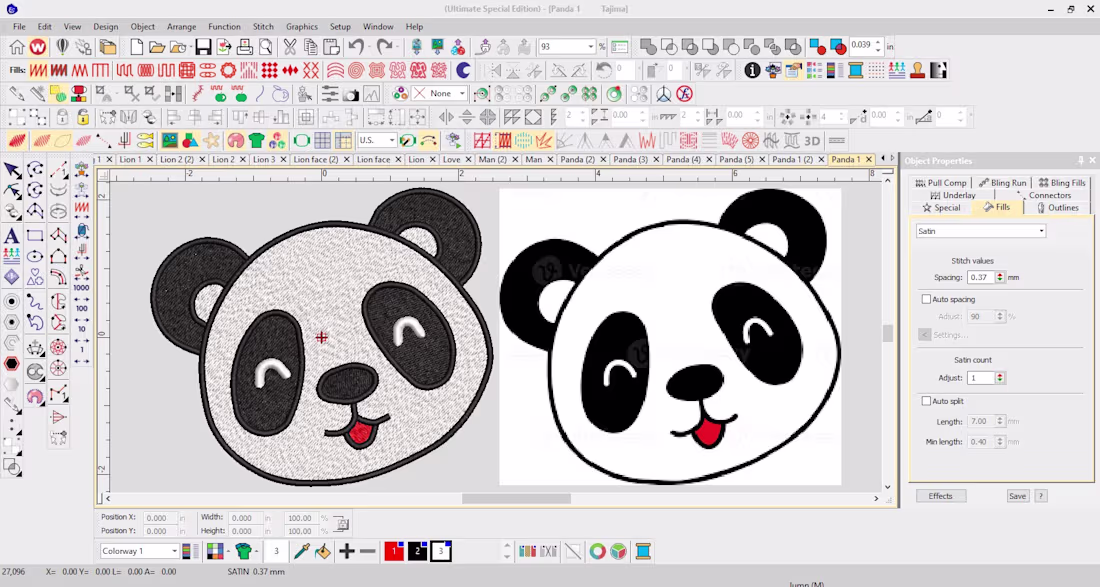
Task: Click the 3D effect toolbar icon
Action: pyautogui.click(x=812, y=141)
